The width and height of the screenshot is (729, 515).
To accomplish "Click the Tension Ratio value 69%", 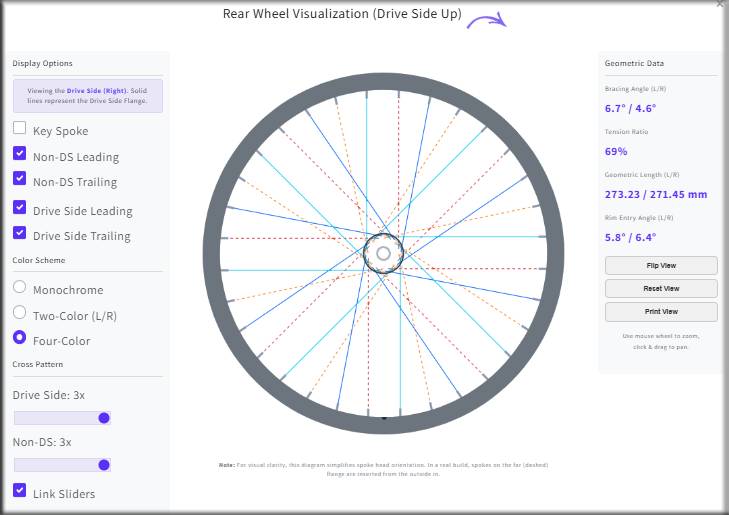I will point(616,151).
